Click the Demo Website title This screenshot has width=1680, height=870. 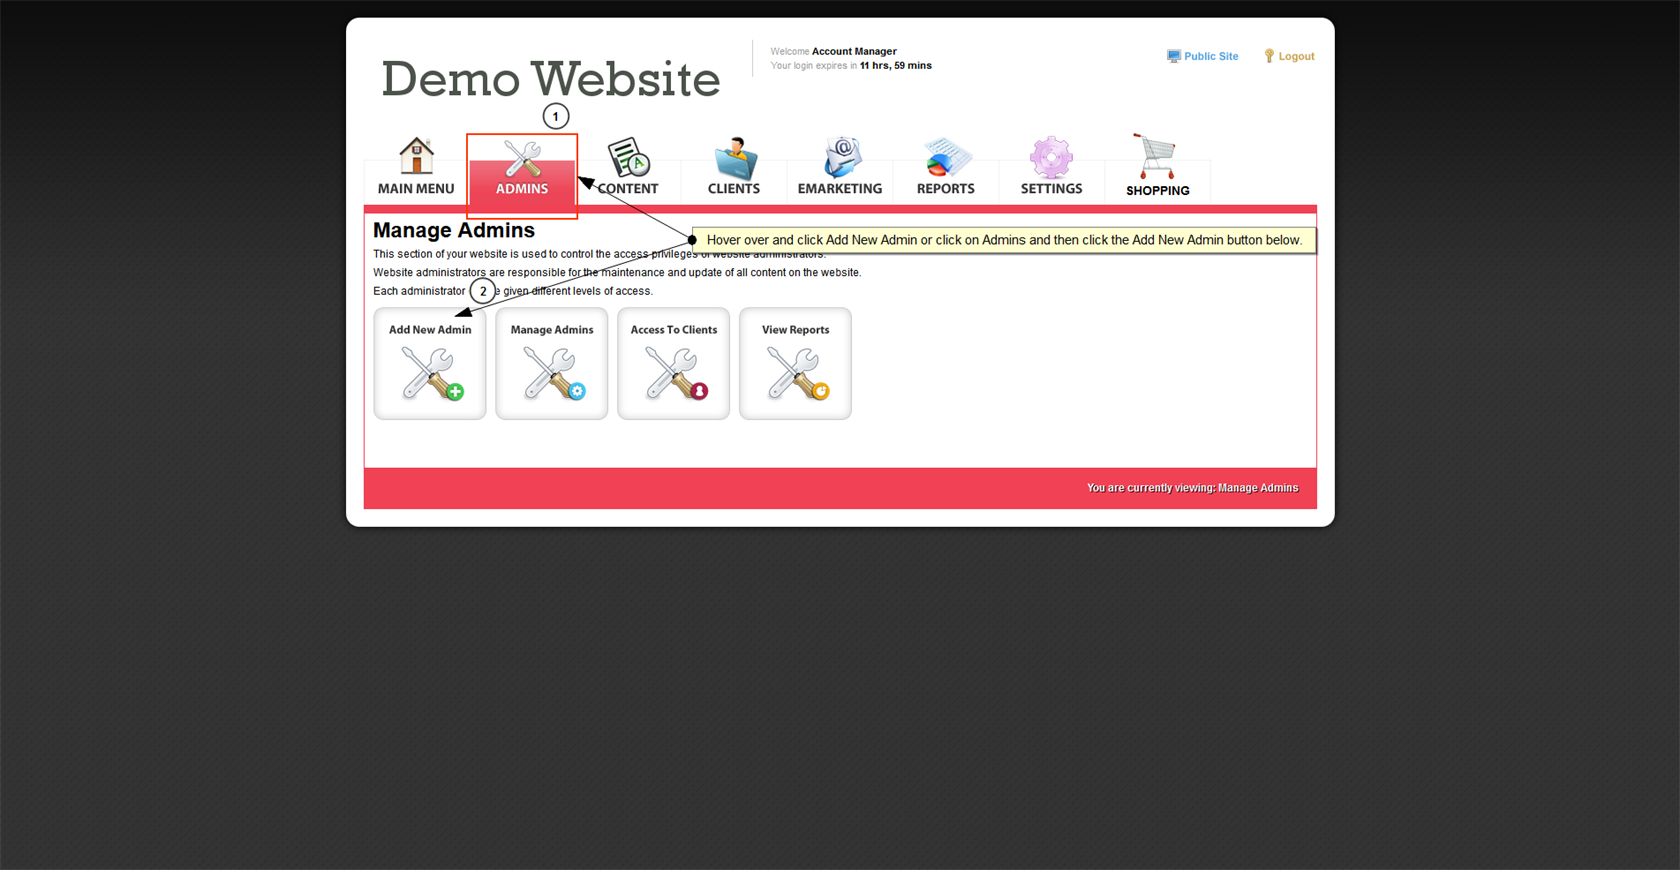[550, 79]
